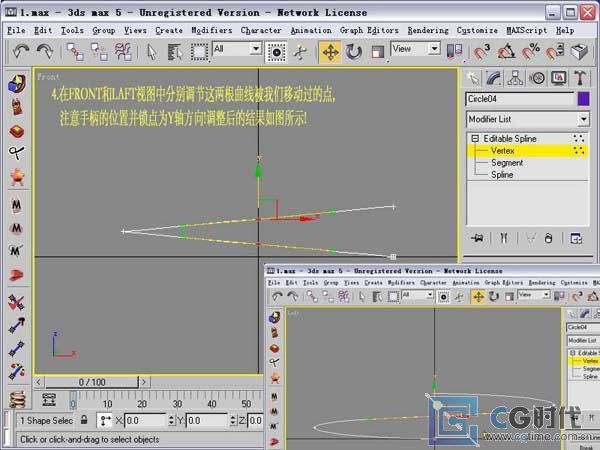The width and height of the screenshot is (600, 450).
Task: Click the spring coil icon in left sidebar
Action: pos(17,399)
